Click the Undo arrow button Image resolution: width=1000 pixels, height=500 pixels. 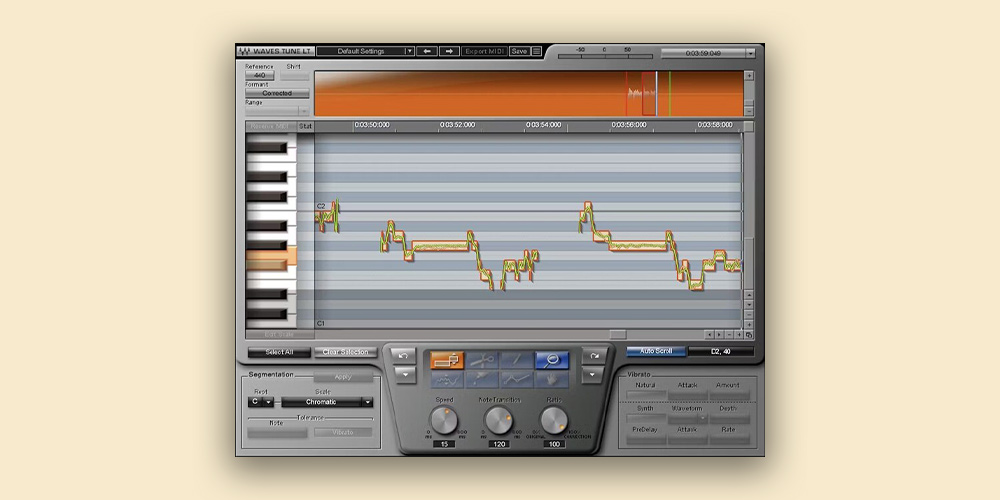(404, 356)
